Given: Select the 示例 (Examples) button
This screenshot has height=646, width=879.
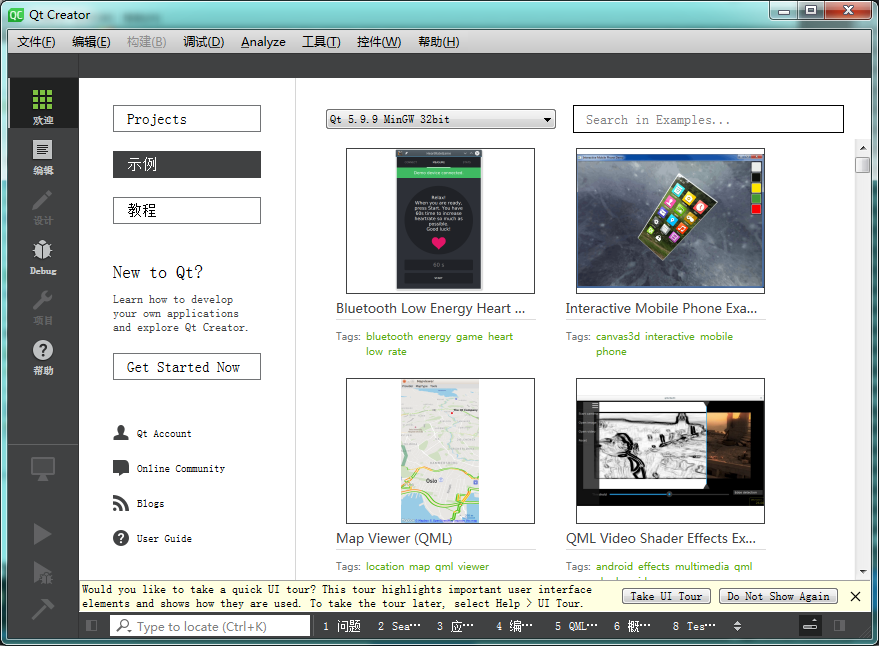Looking at the screenshot, I should [187, 164].
